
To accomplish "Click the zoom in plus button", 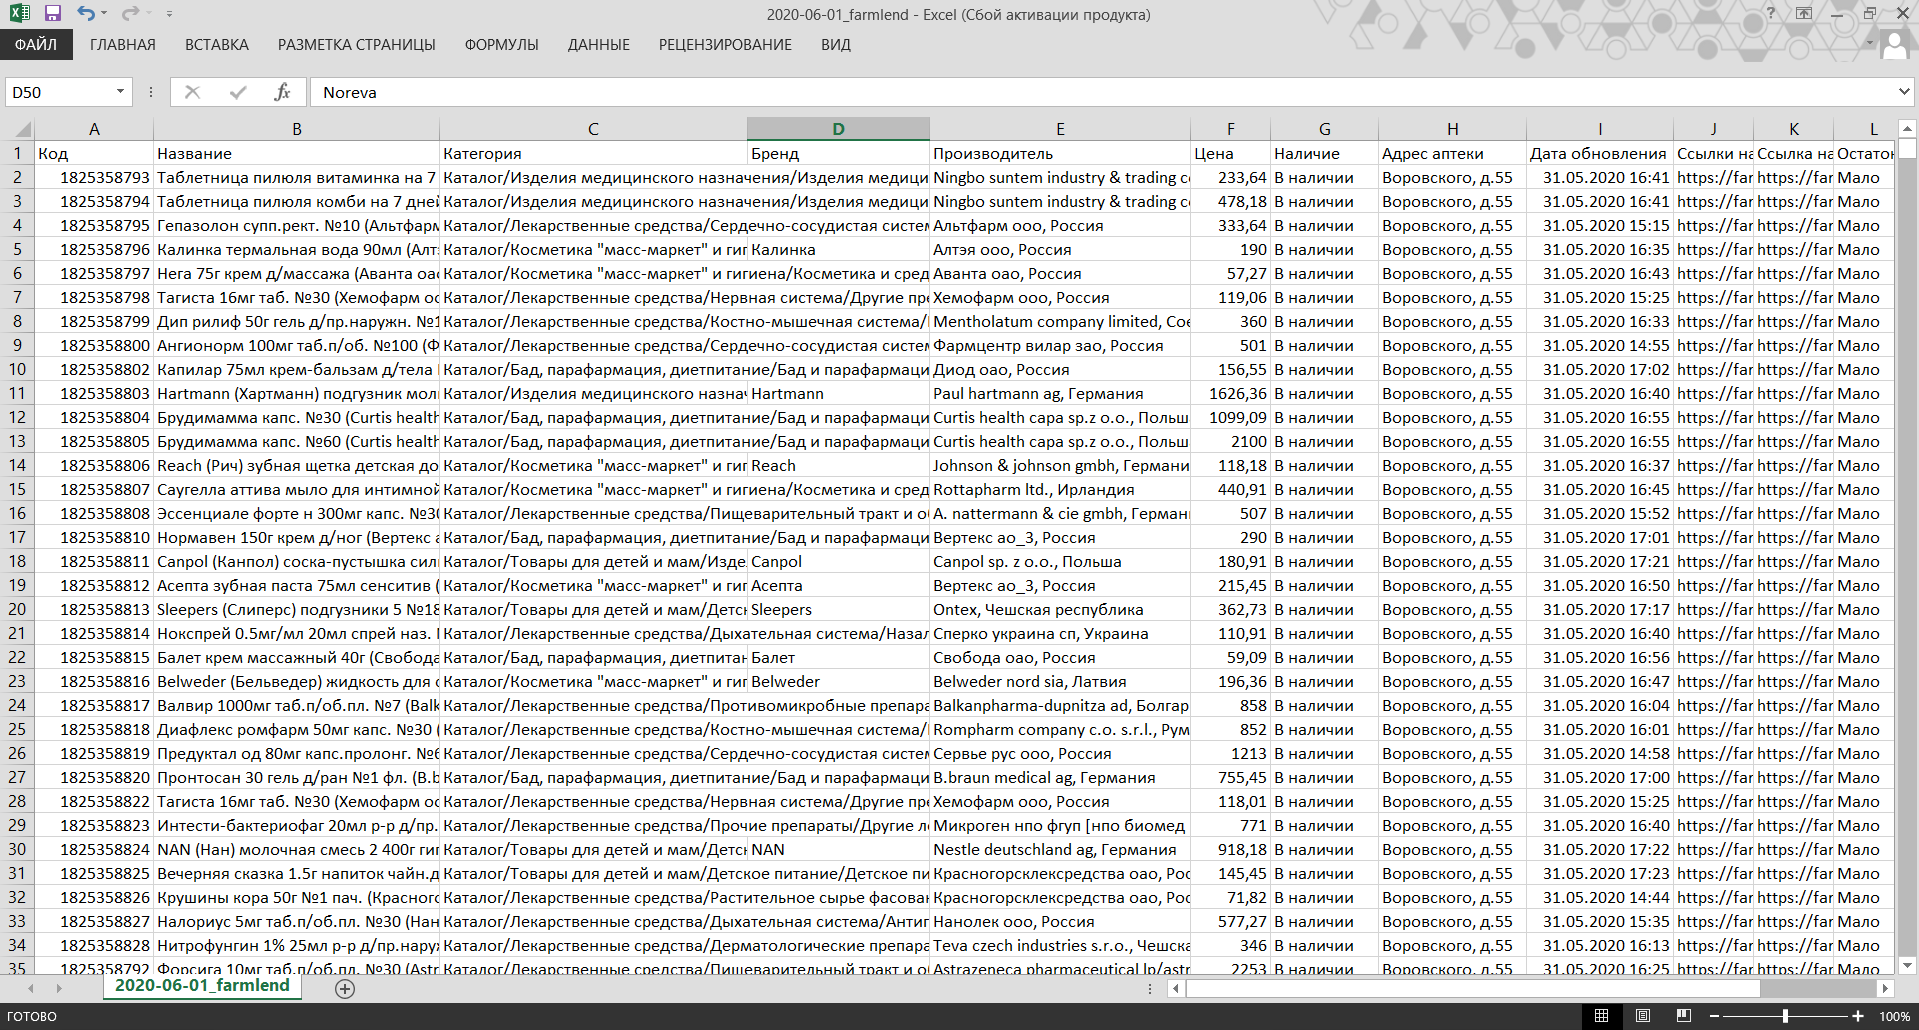I will (x=1858, y=1016).
